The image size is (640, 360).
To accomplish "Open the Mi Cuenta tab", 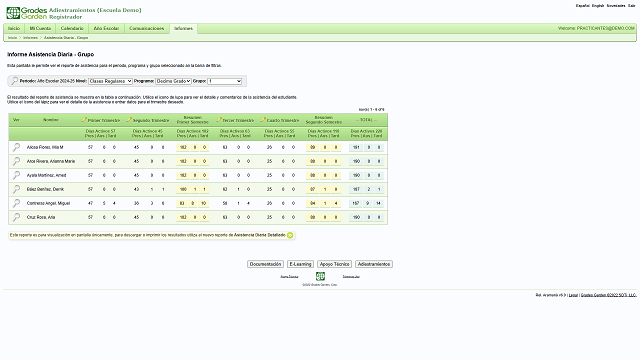I will (40, 28).
